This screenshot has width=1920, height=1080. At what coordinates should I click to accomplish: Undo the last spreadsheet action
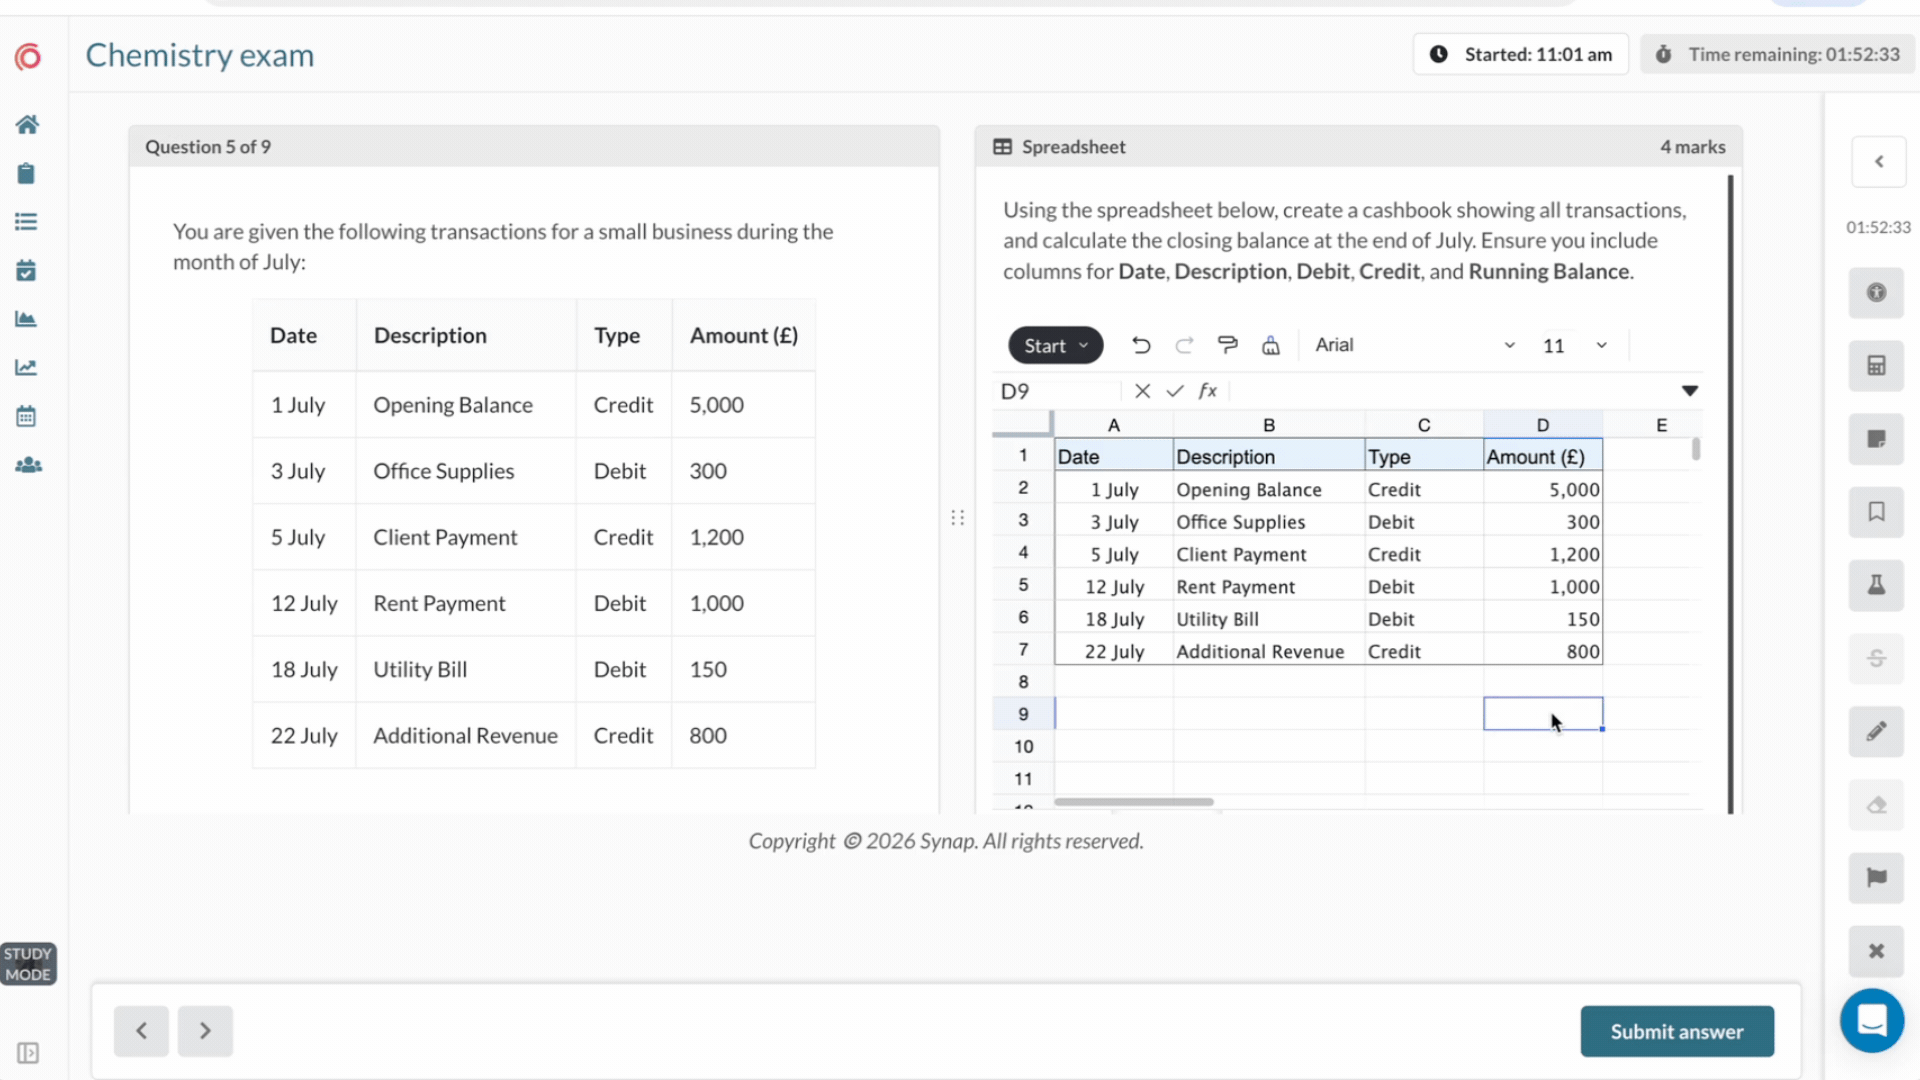pyautogui.click(x=1141, y=345)
